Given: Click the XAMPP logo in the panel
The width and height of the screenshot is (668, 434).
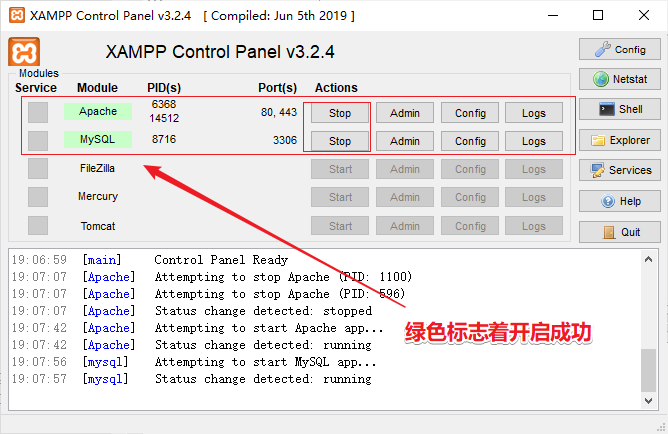Looking at the screenshot, I should coord(24,52).
